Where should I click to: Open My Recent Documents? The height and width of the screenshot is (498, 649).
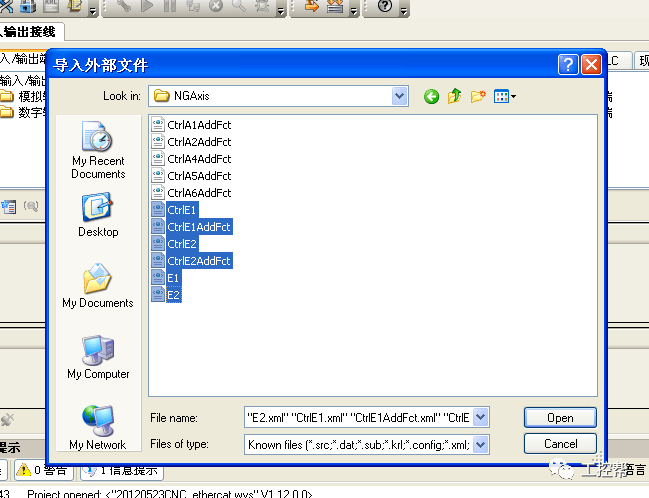click(x=98, y=148)
